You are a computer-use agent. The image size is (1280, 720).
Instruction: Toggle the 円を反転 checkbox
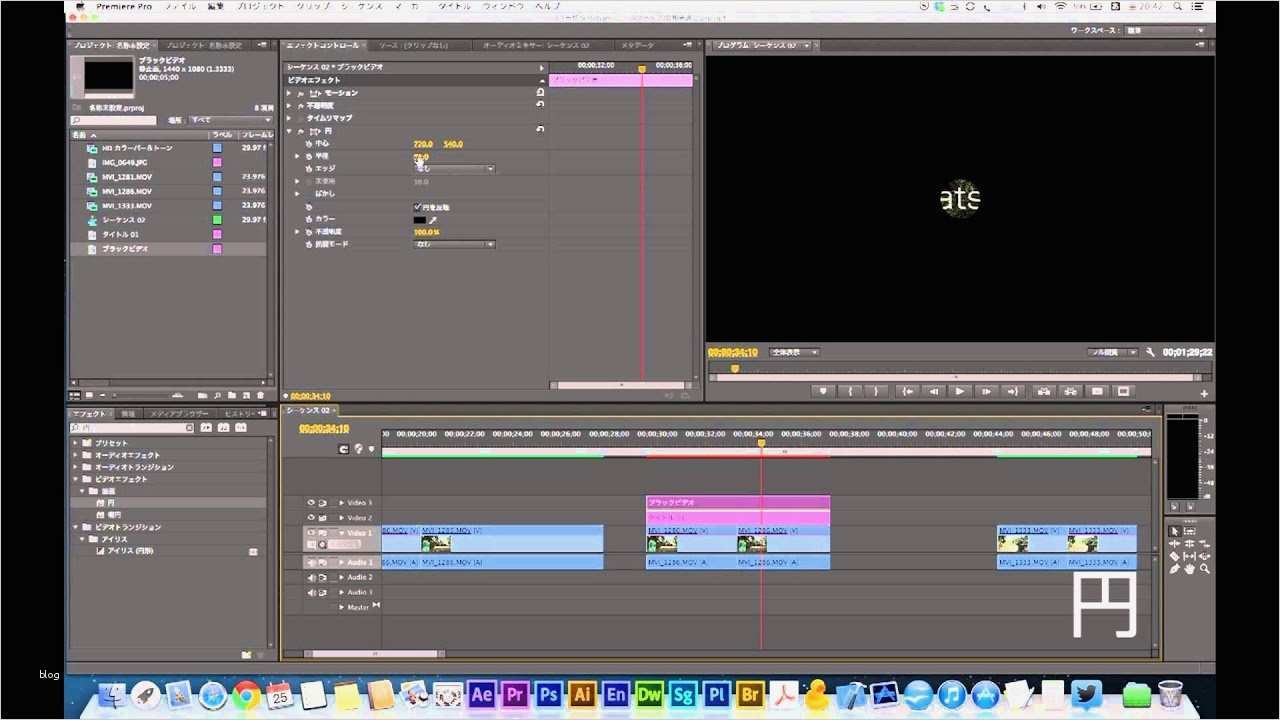(417, 207)
